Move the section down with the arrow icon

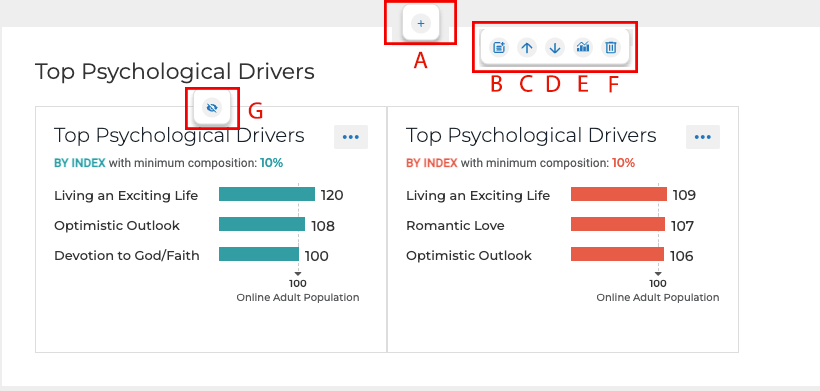[x=555, y=48]
